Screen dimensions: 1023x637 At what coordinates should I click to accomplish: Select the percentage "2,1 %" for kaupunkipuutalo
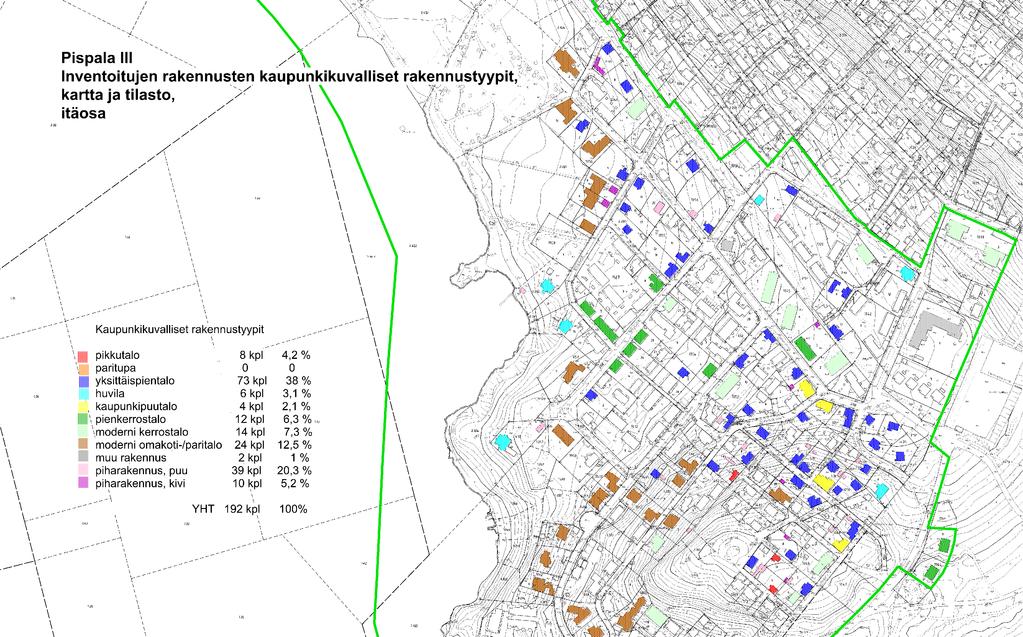296,407
